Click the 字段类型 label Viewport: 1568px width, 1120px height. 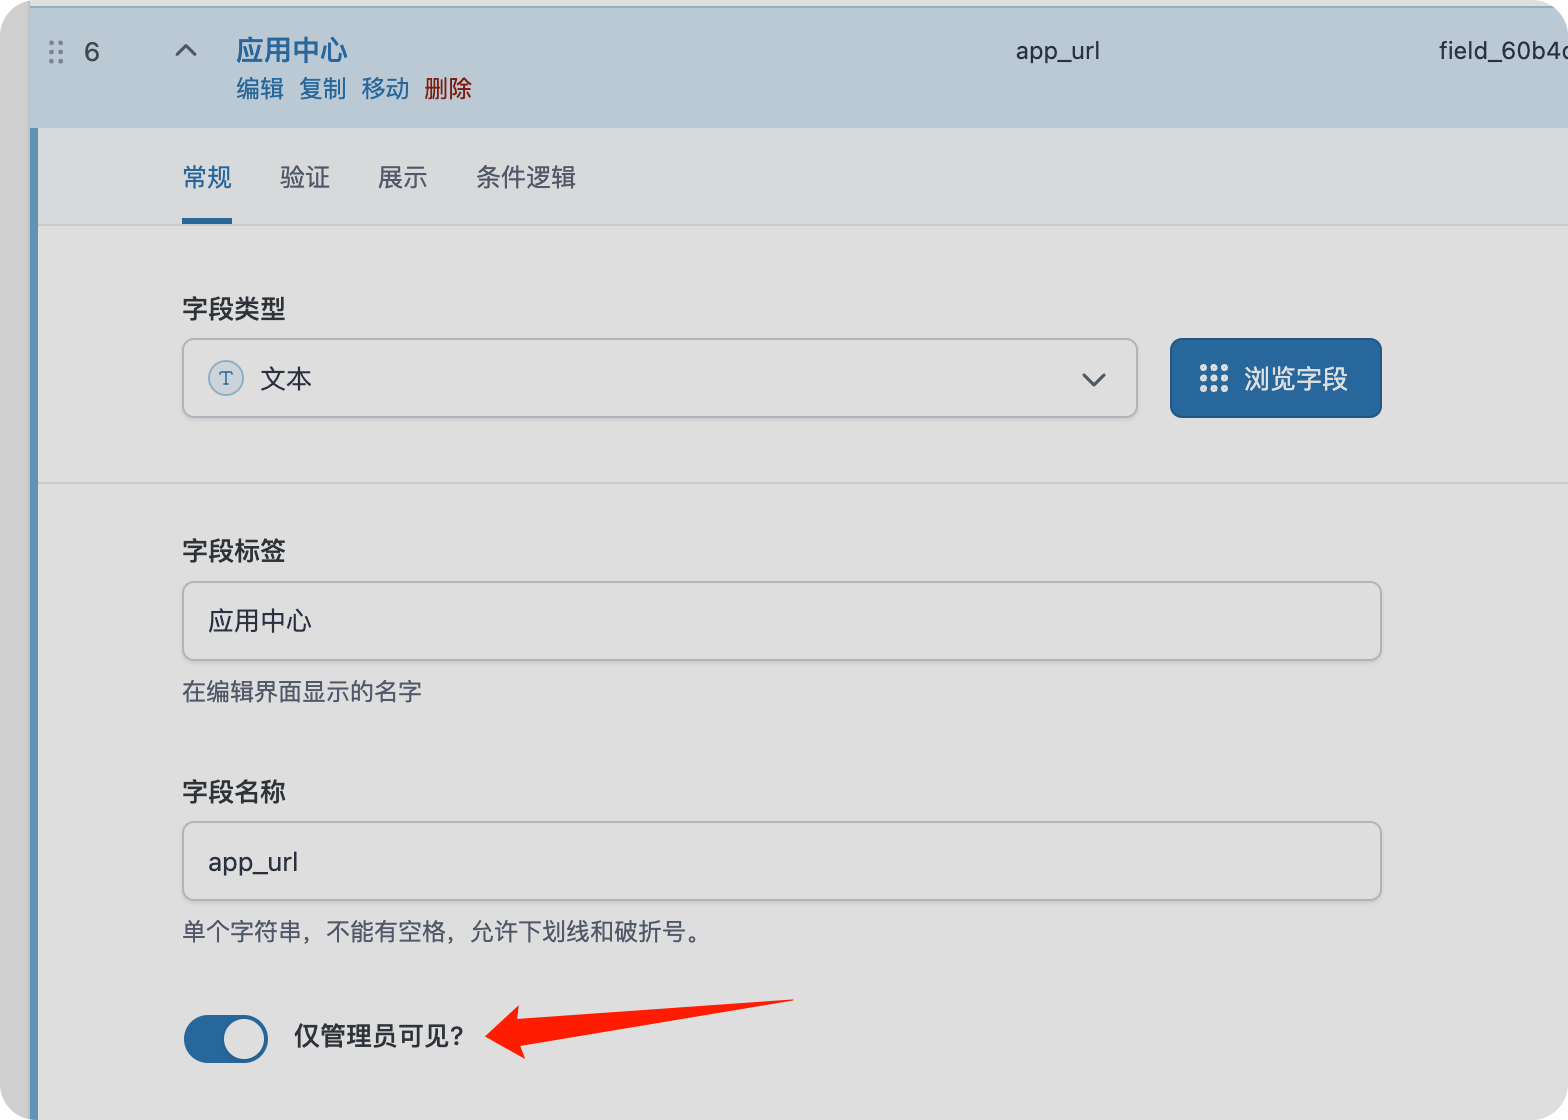(x=234, y=309)
